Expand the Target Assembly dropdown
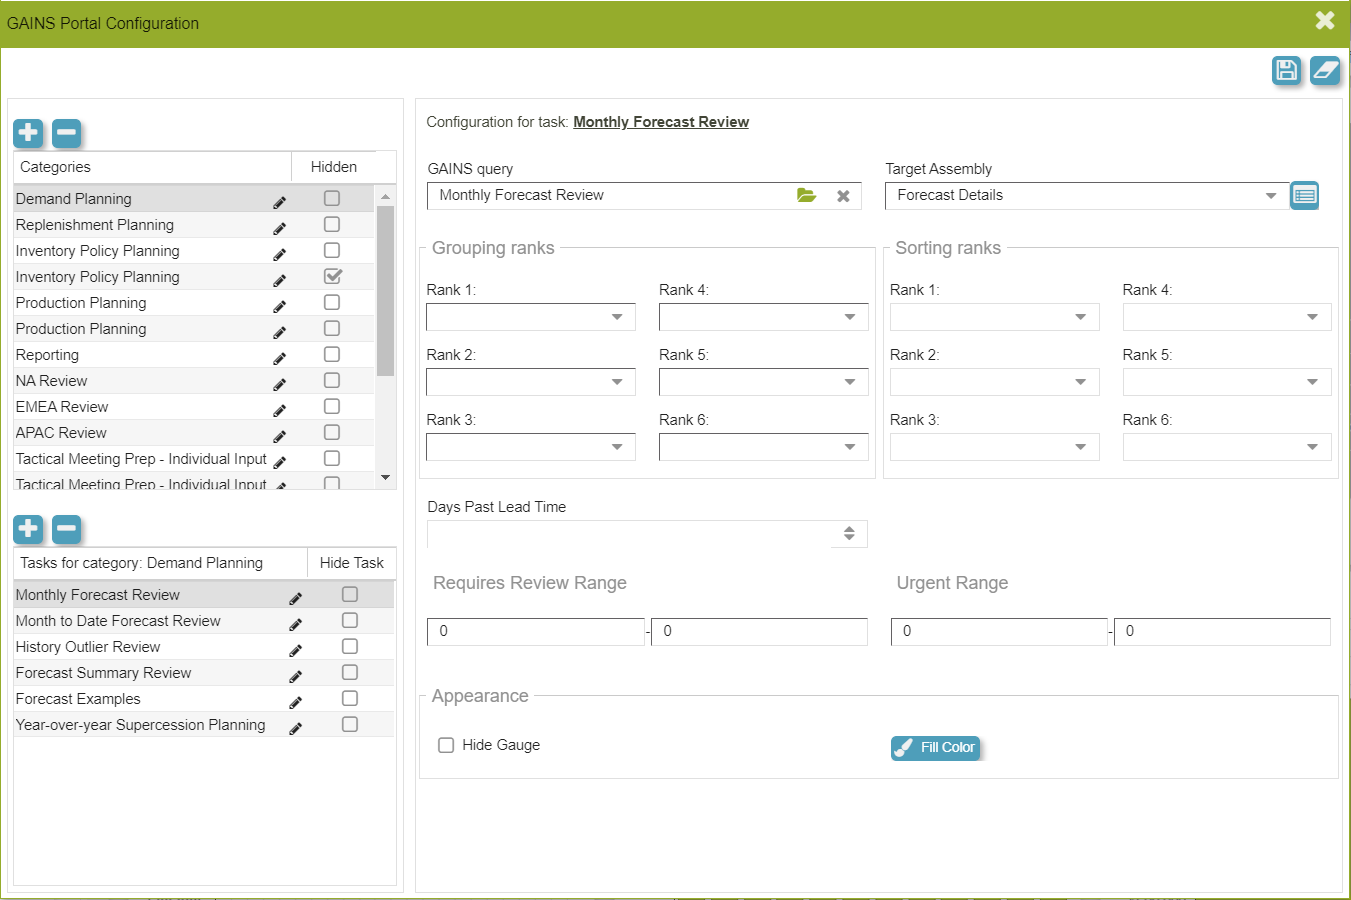 pyautogui.click(x=1270, y=196)
